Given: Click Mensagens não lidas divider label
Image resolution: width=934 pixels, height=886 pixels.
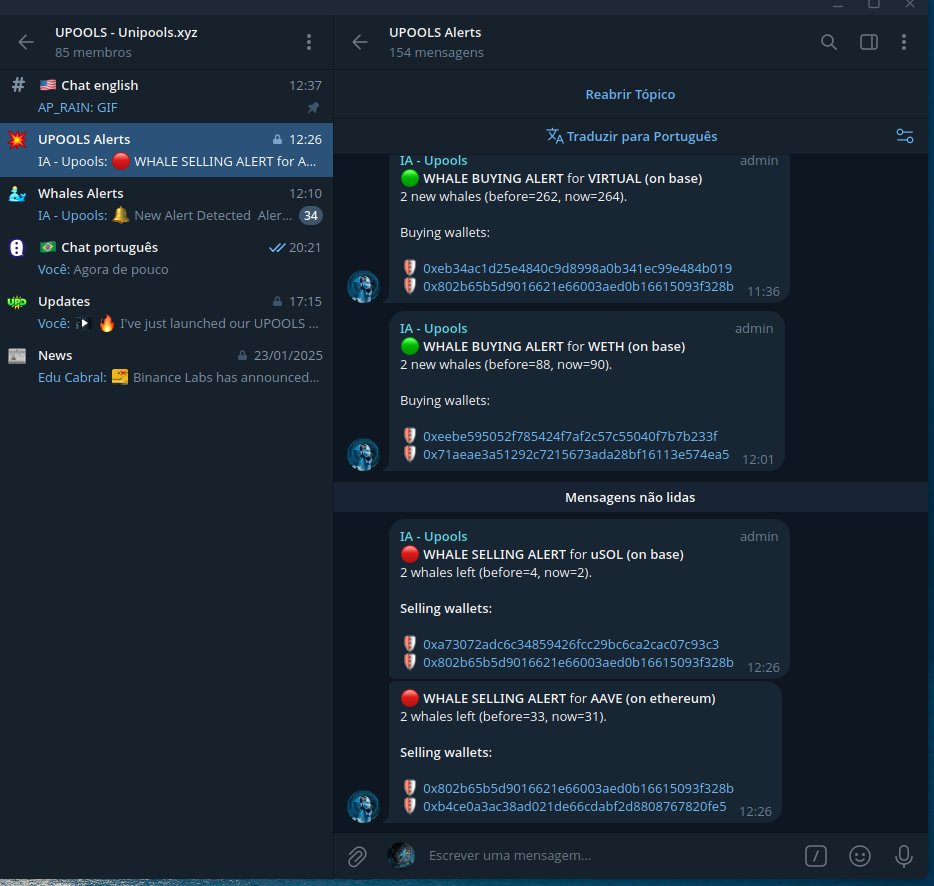Looking at the screenshot, I should (x=630, y=497).
